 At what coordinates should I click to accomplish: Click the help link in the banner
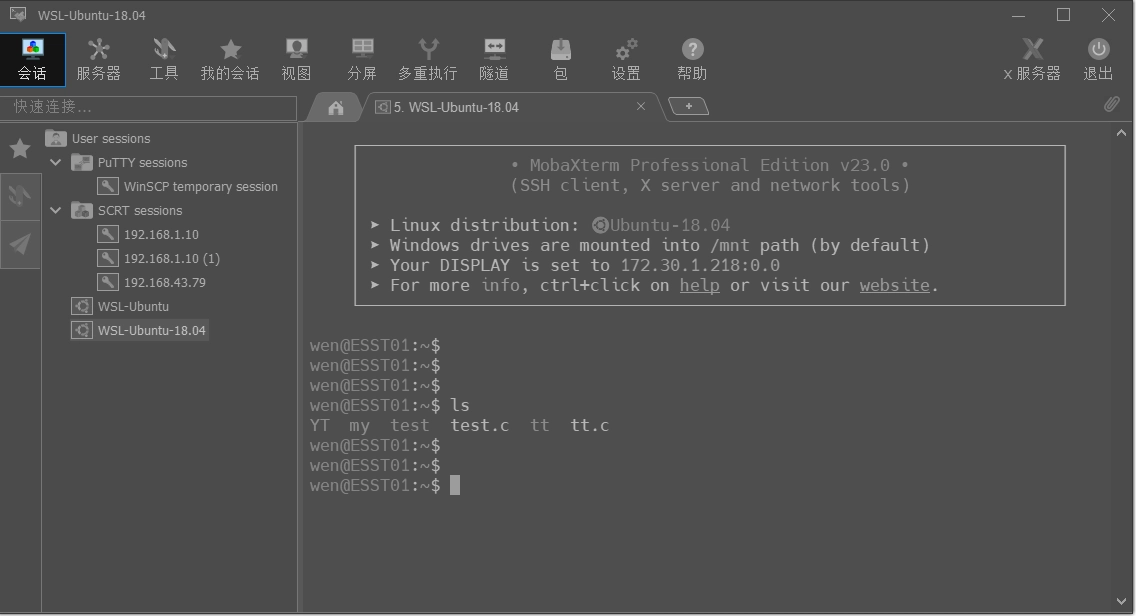(699, 285)
